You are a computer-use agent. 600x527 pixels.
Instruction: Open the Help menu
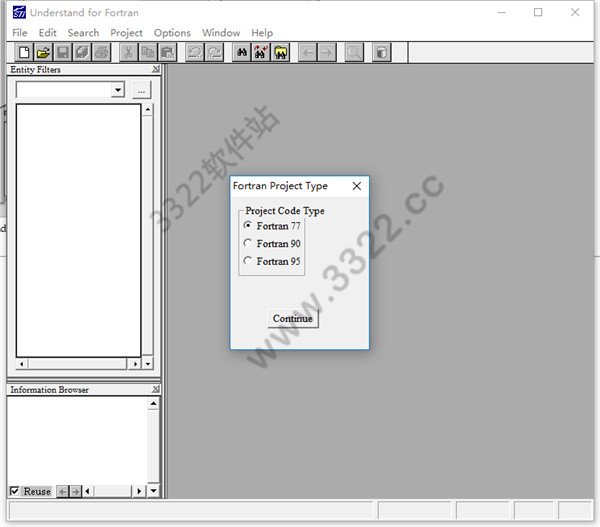point(262,33)
